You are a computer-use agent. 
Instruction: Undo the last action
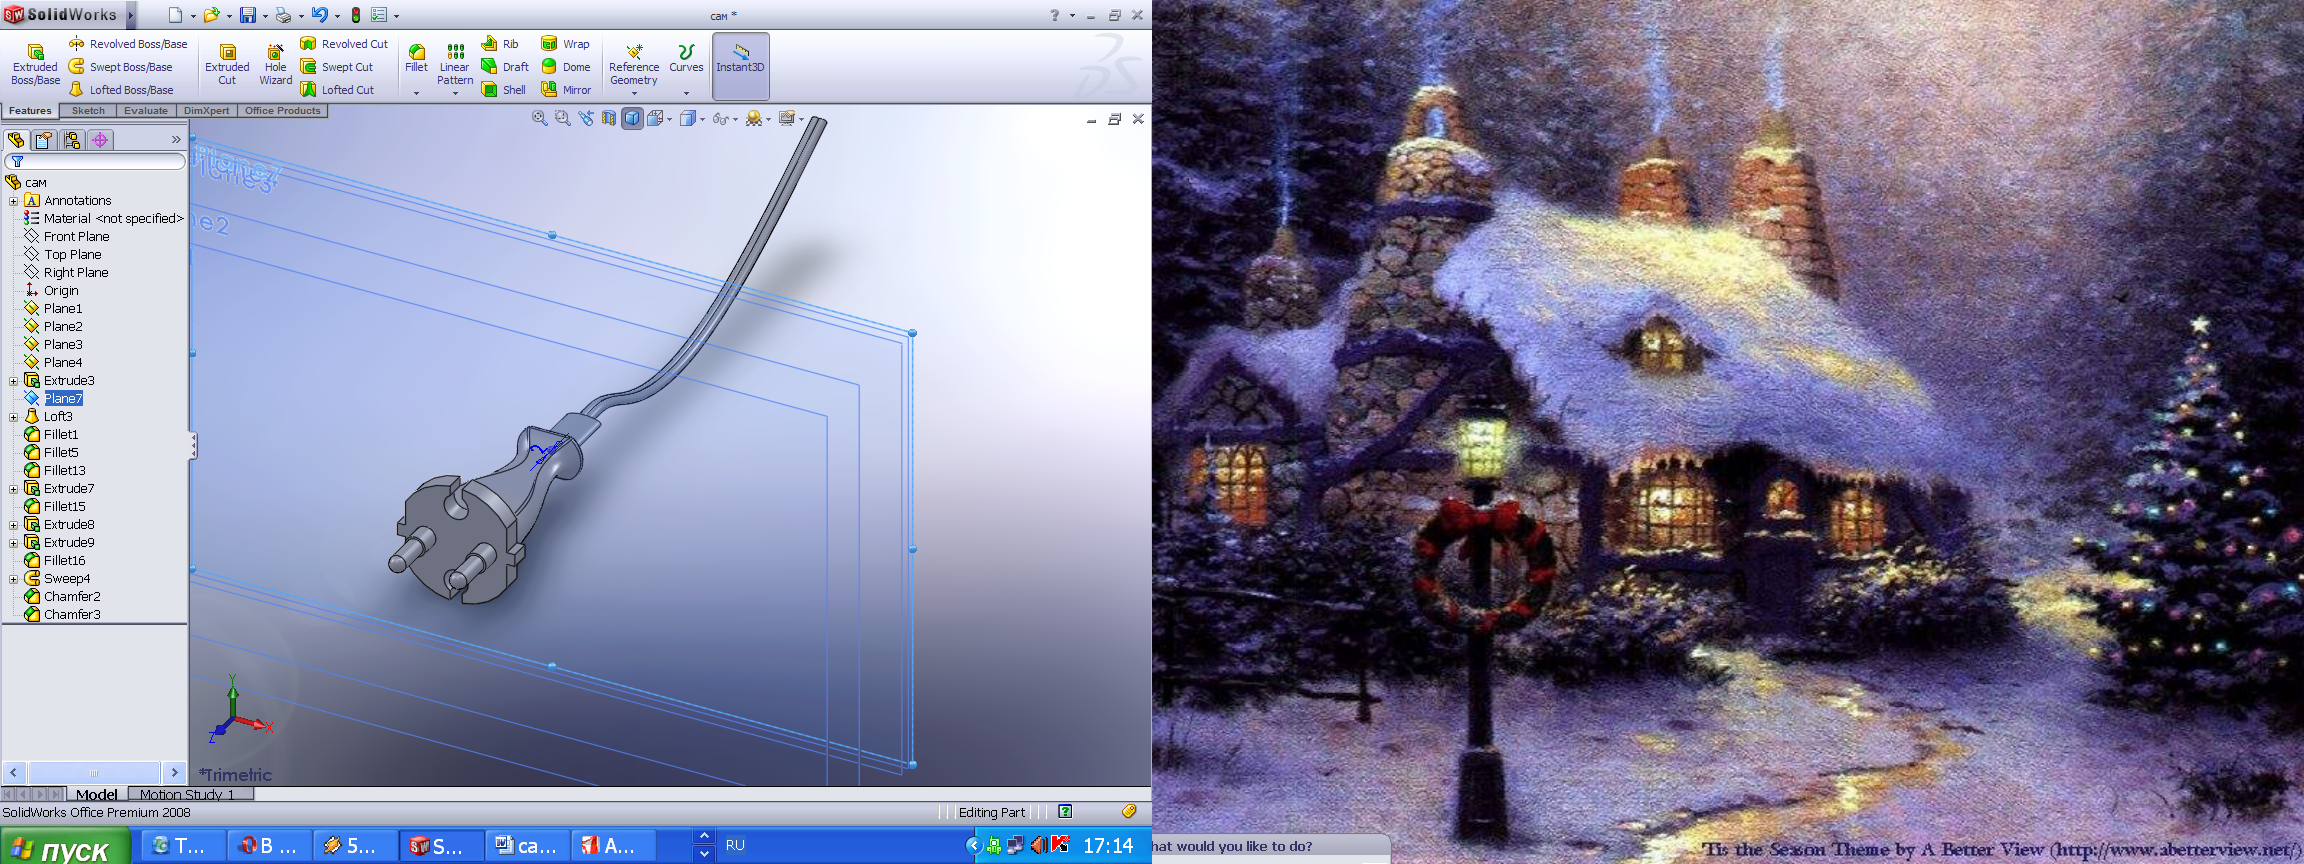319,15
